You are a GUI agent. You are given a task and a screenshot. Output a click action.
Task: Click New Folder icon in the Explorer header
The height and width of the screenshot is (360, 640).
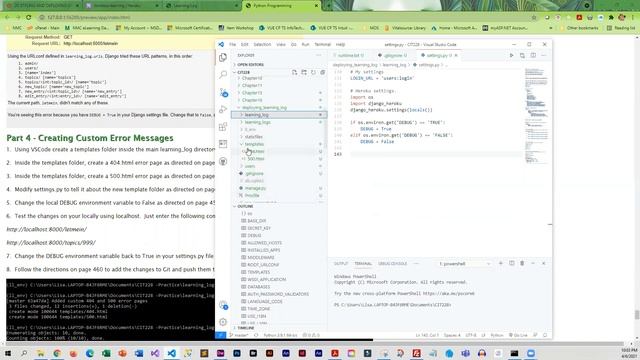[x=304, y=72]
